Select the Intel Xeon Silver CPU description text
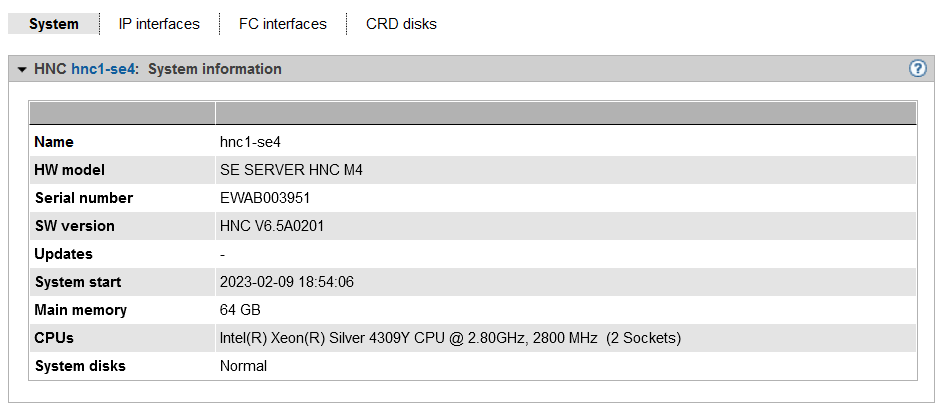 pos(450,338)
